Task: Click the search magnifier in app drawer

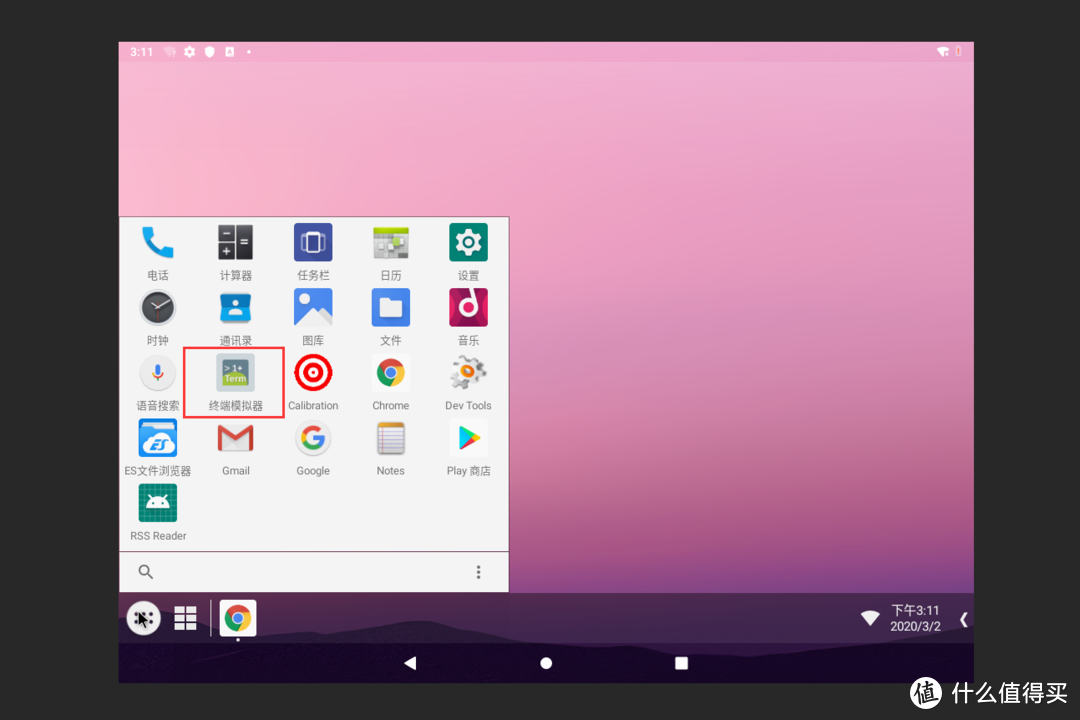Action: (x=145, y=572)
